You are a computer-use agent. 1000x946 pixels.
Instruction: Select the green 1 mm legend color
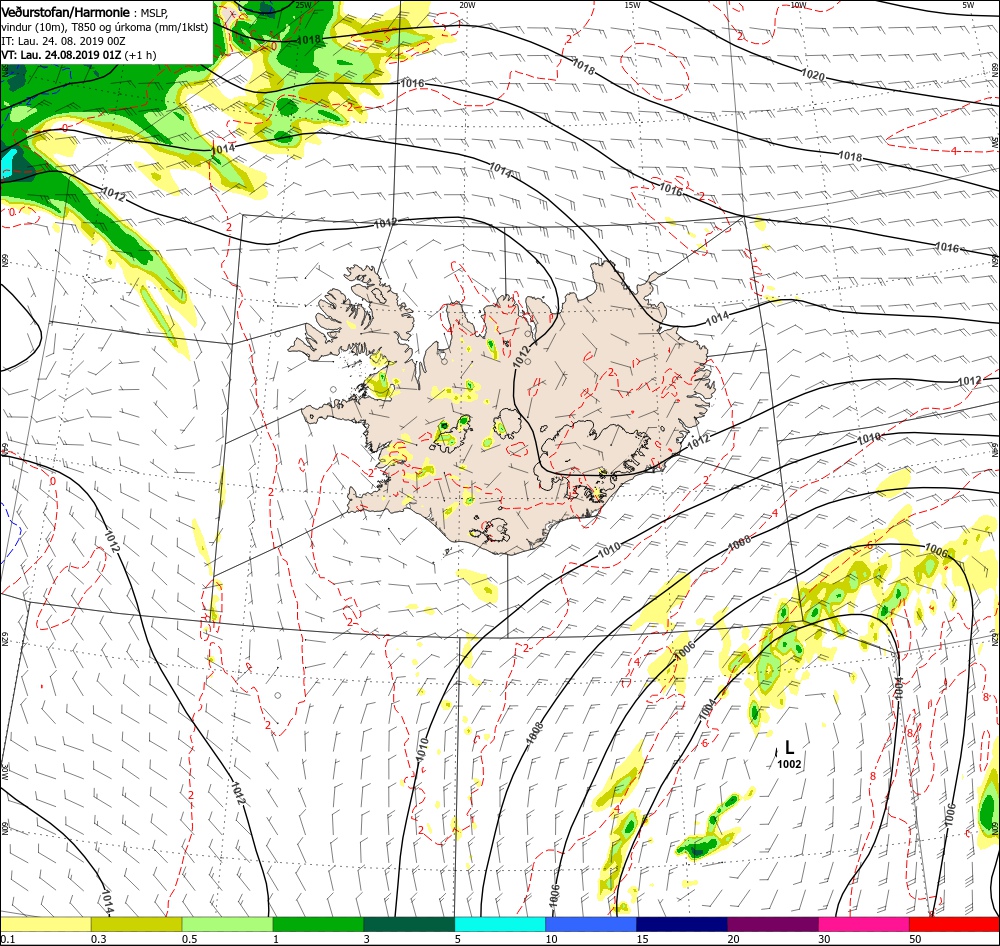coord(318,924)
